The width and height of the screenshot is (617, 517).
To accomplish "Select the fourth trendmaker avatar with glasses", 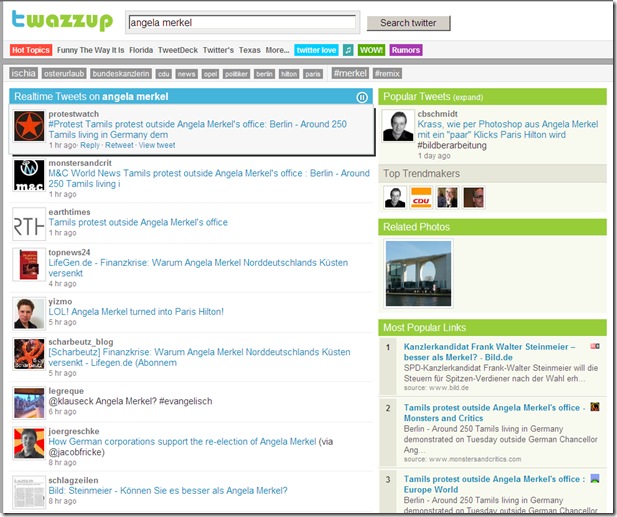I will tap(473, 198).
